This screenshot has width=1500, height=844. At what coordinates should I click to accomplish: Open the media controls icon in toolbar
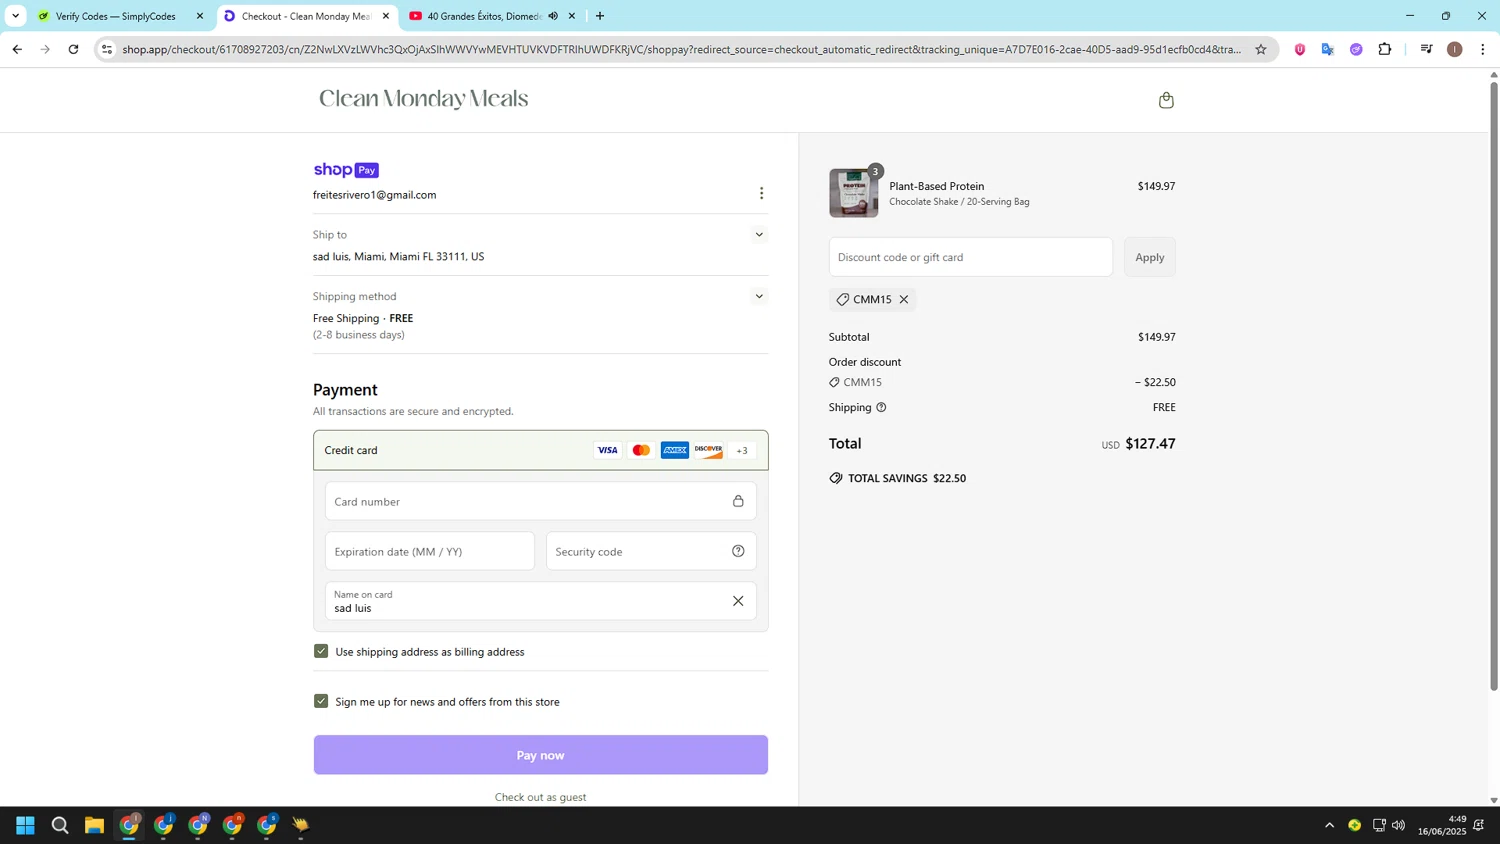pos(1427,49)
